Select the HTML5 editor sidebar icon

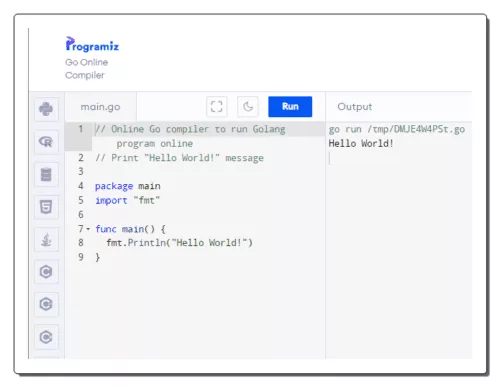point(46,207)
